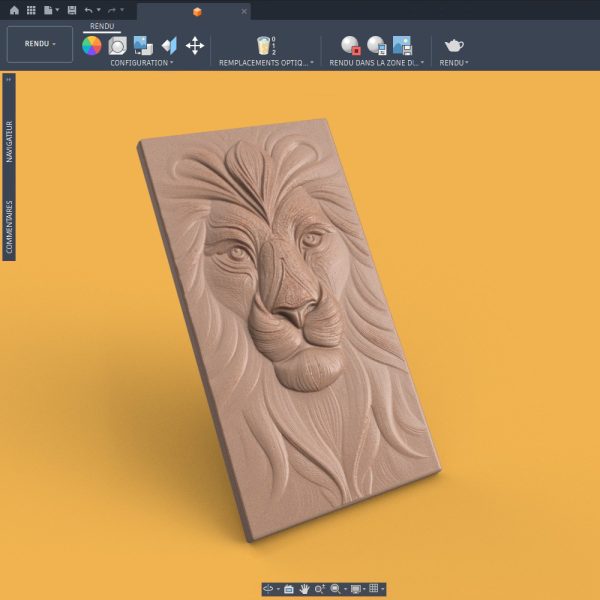The height and width of the screenshot is (600, 600).
Task: Expand the redo history arrow
Action: (x=122, y=10)
